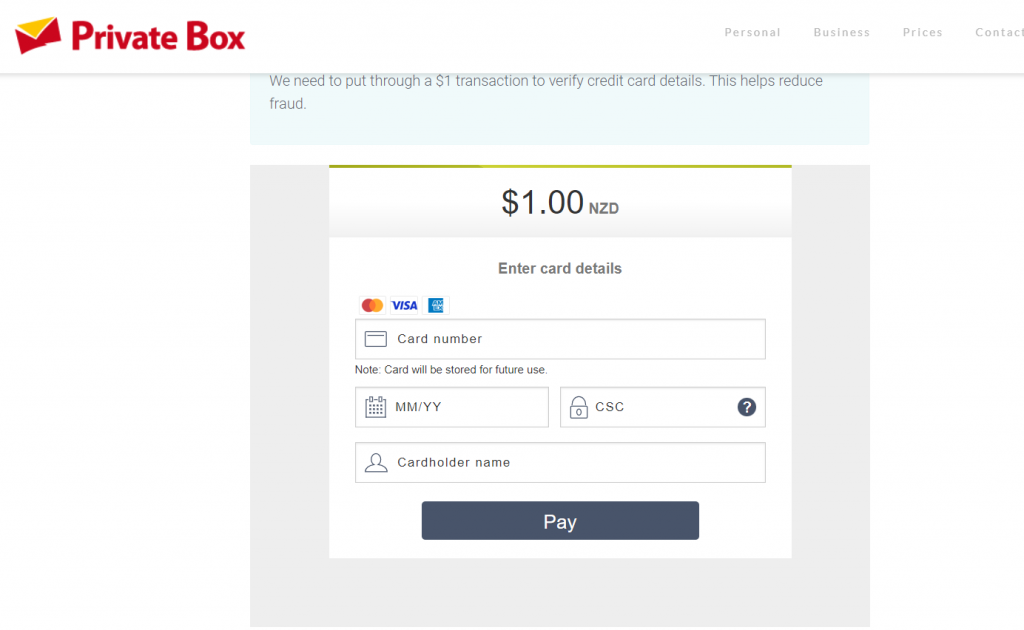Open the CSC help question mark
The image size is (1024, 630).
[x=746, y=407]
